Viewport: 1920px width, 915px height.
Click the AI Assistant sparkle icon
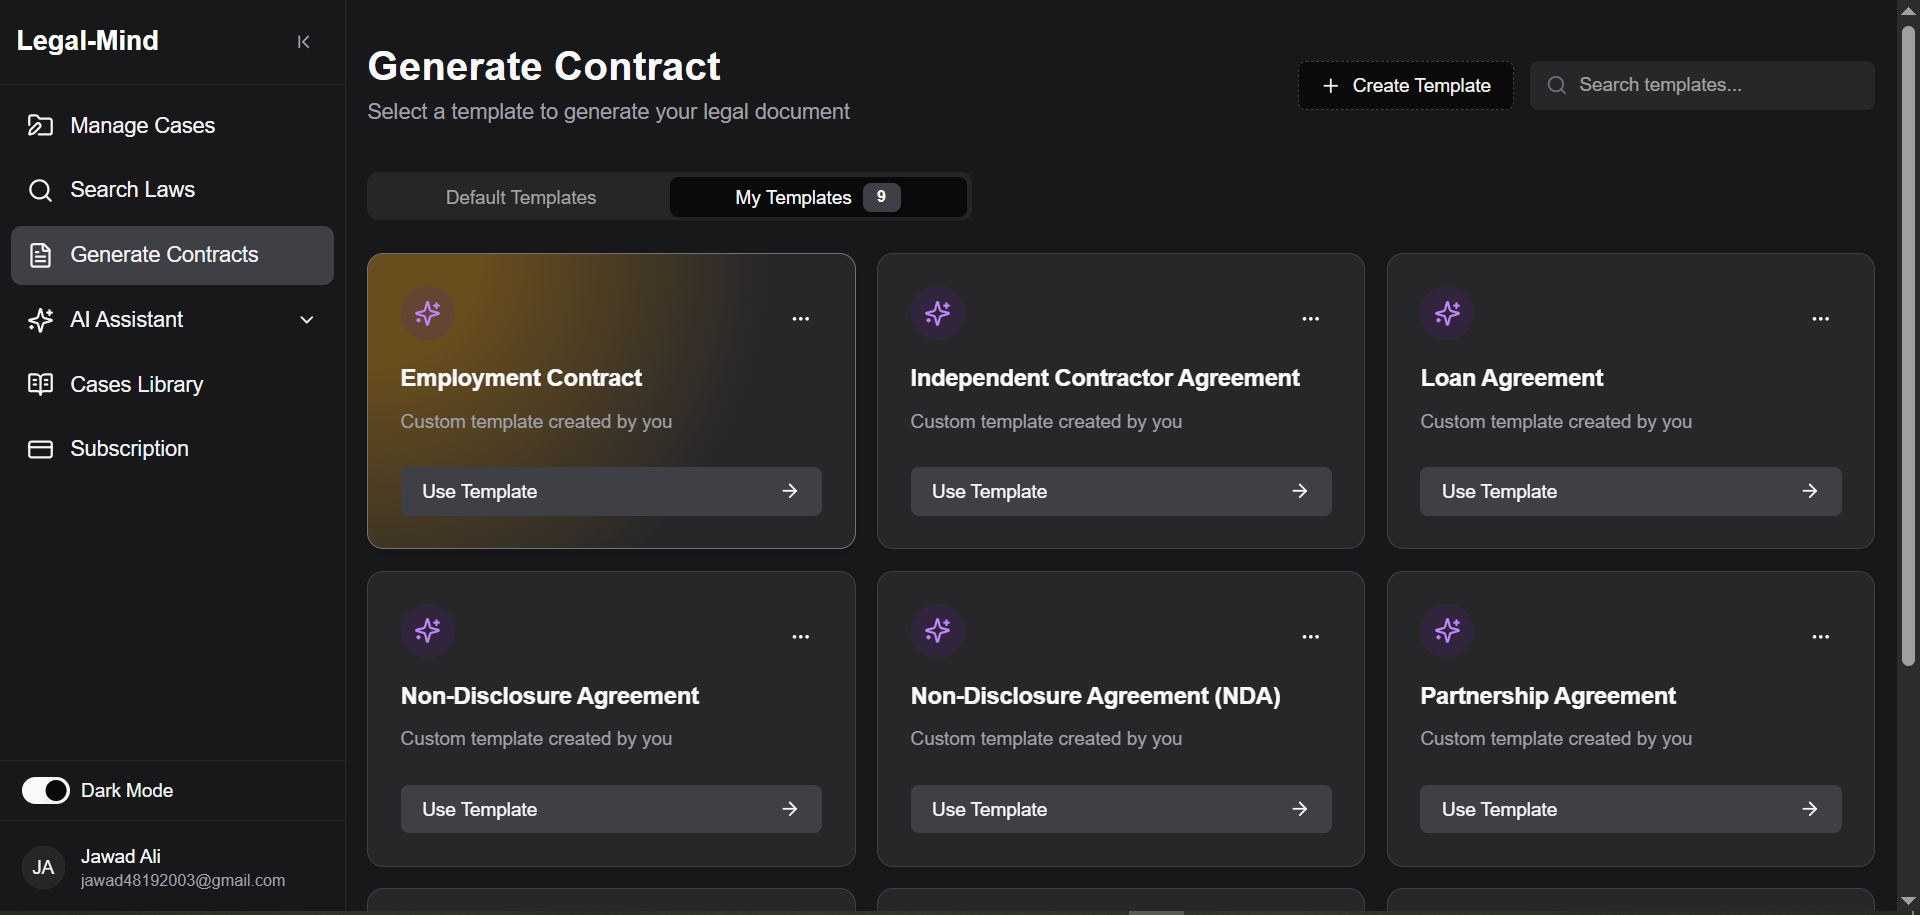pyautogui.click(x=40, y=320)
